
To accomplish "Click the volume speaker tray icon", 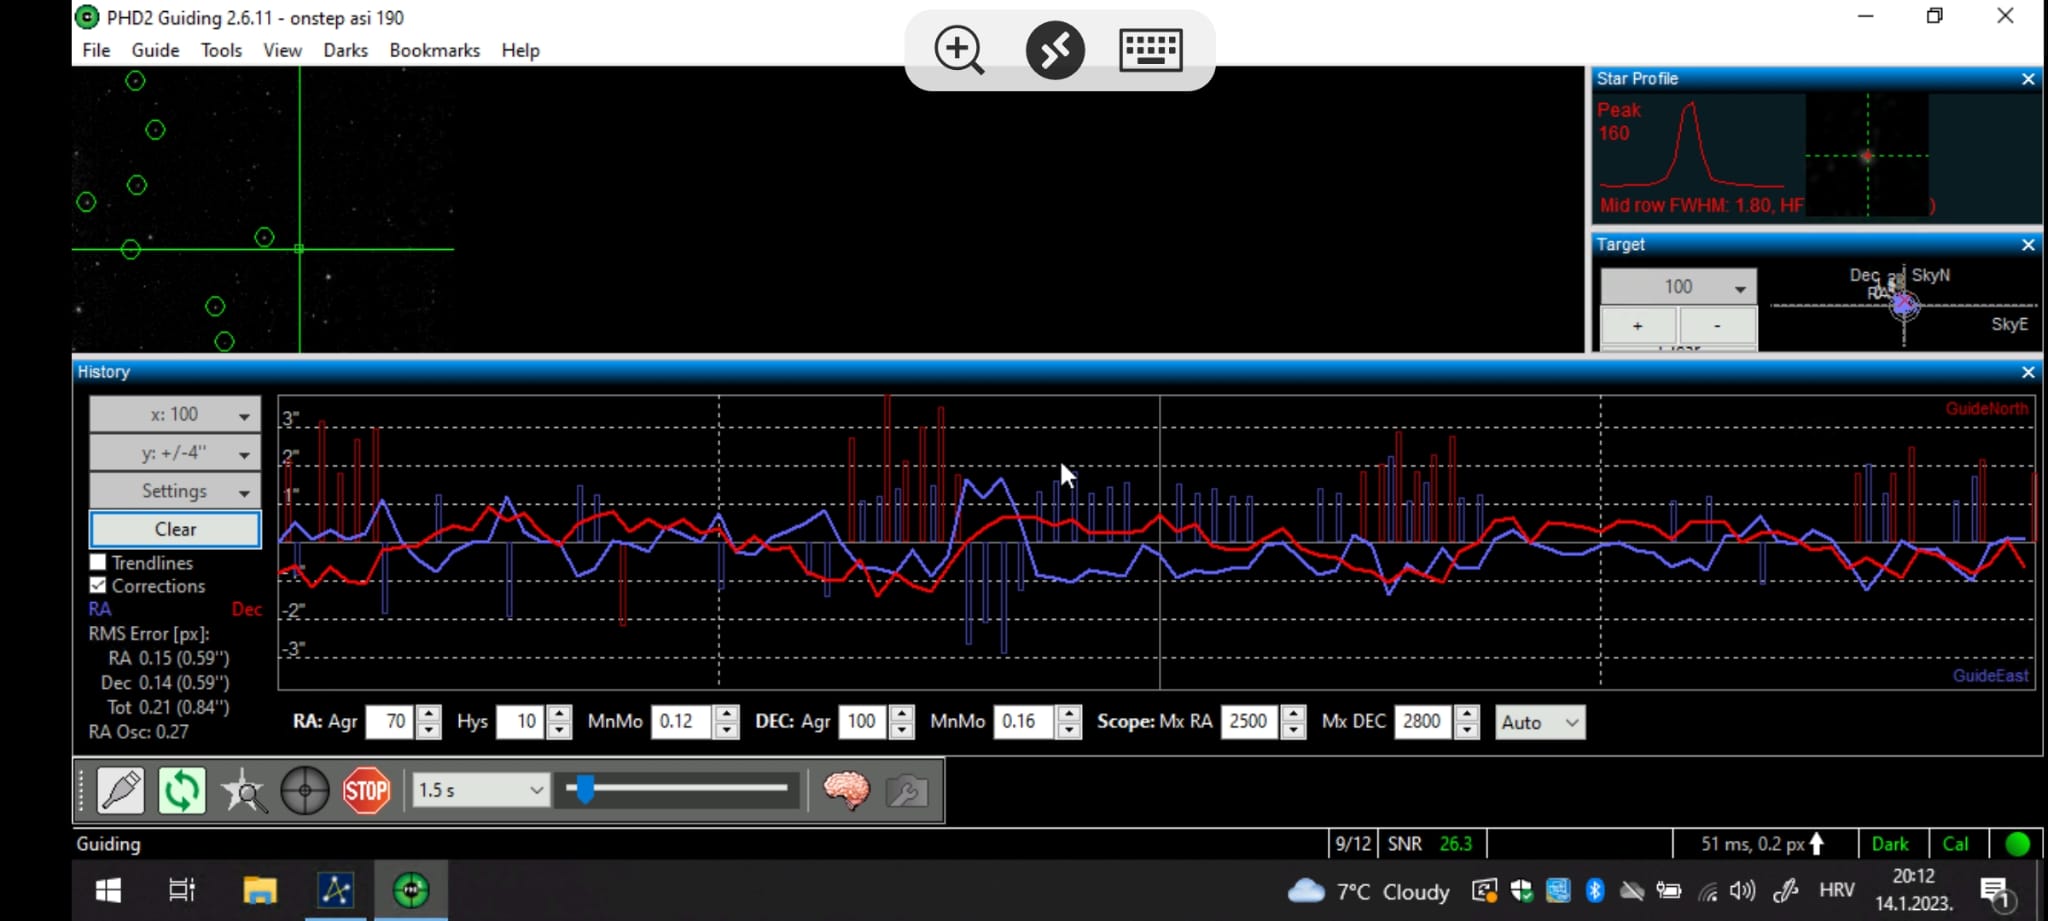I will point(1742,890).
